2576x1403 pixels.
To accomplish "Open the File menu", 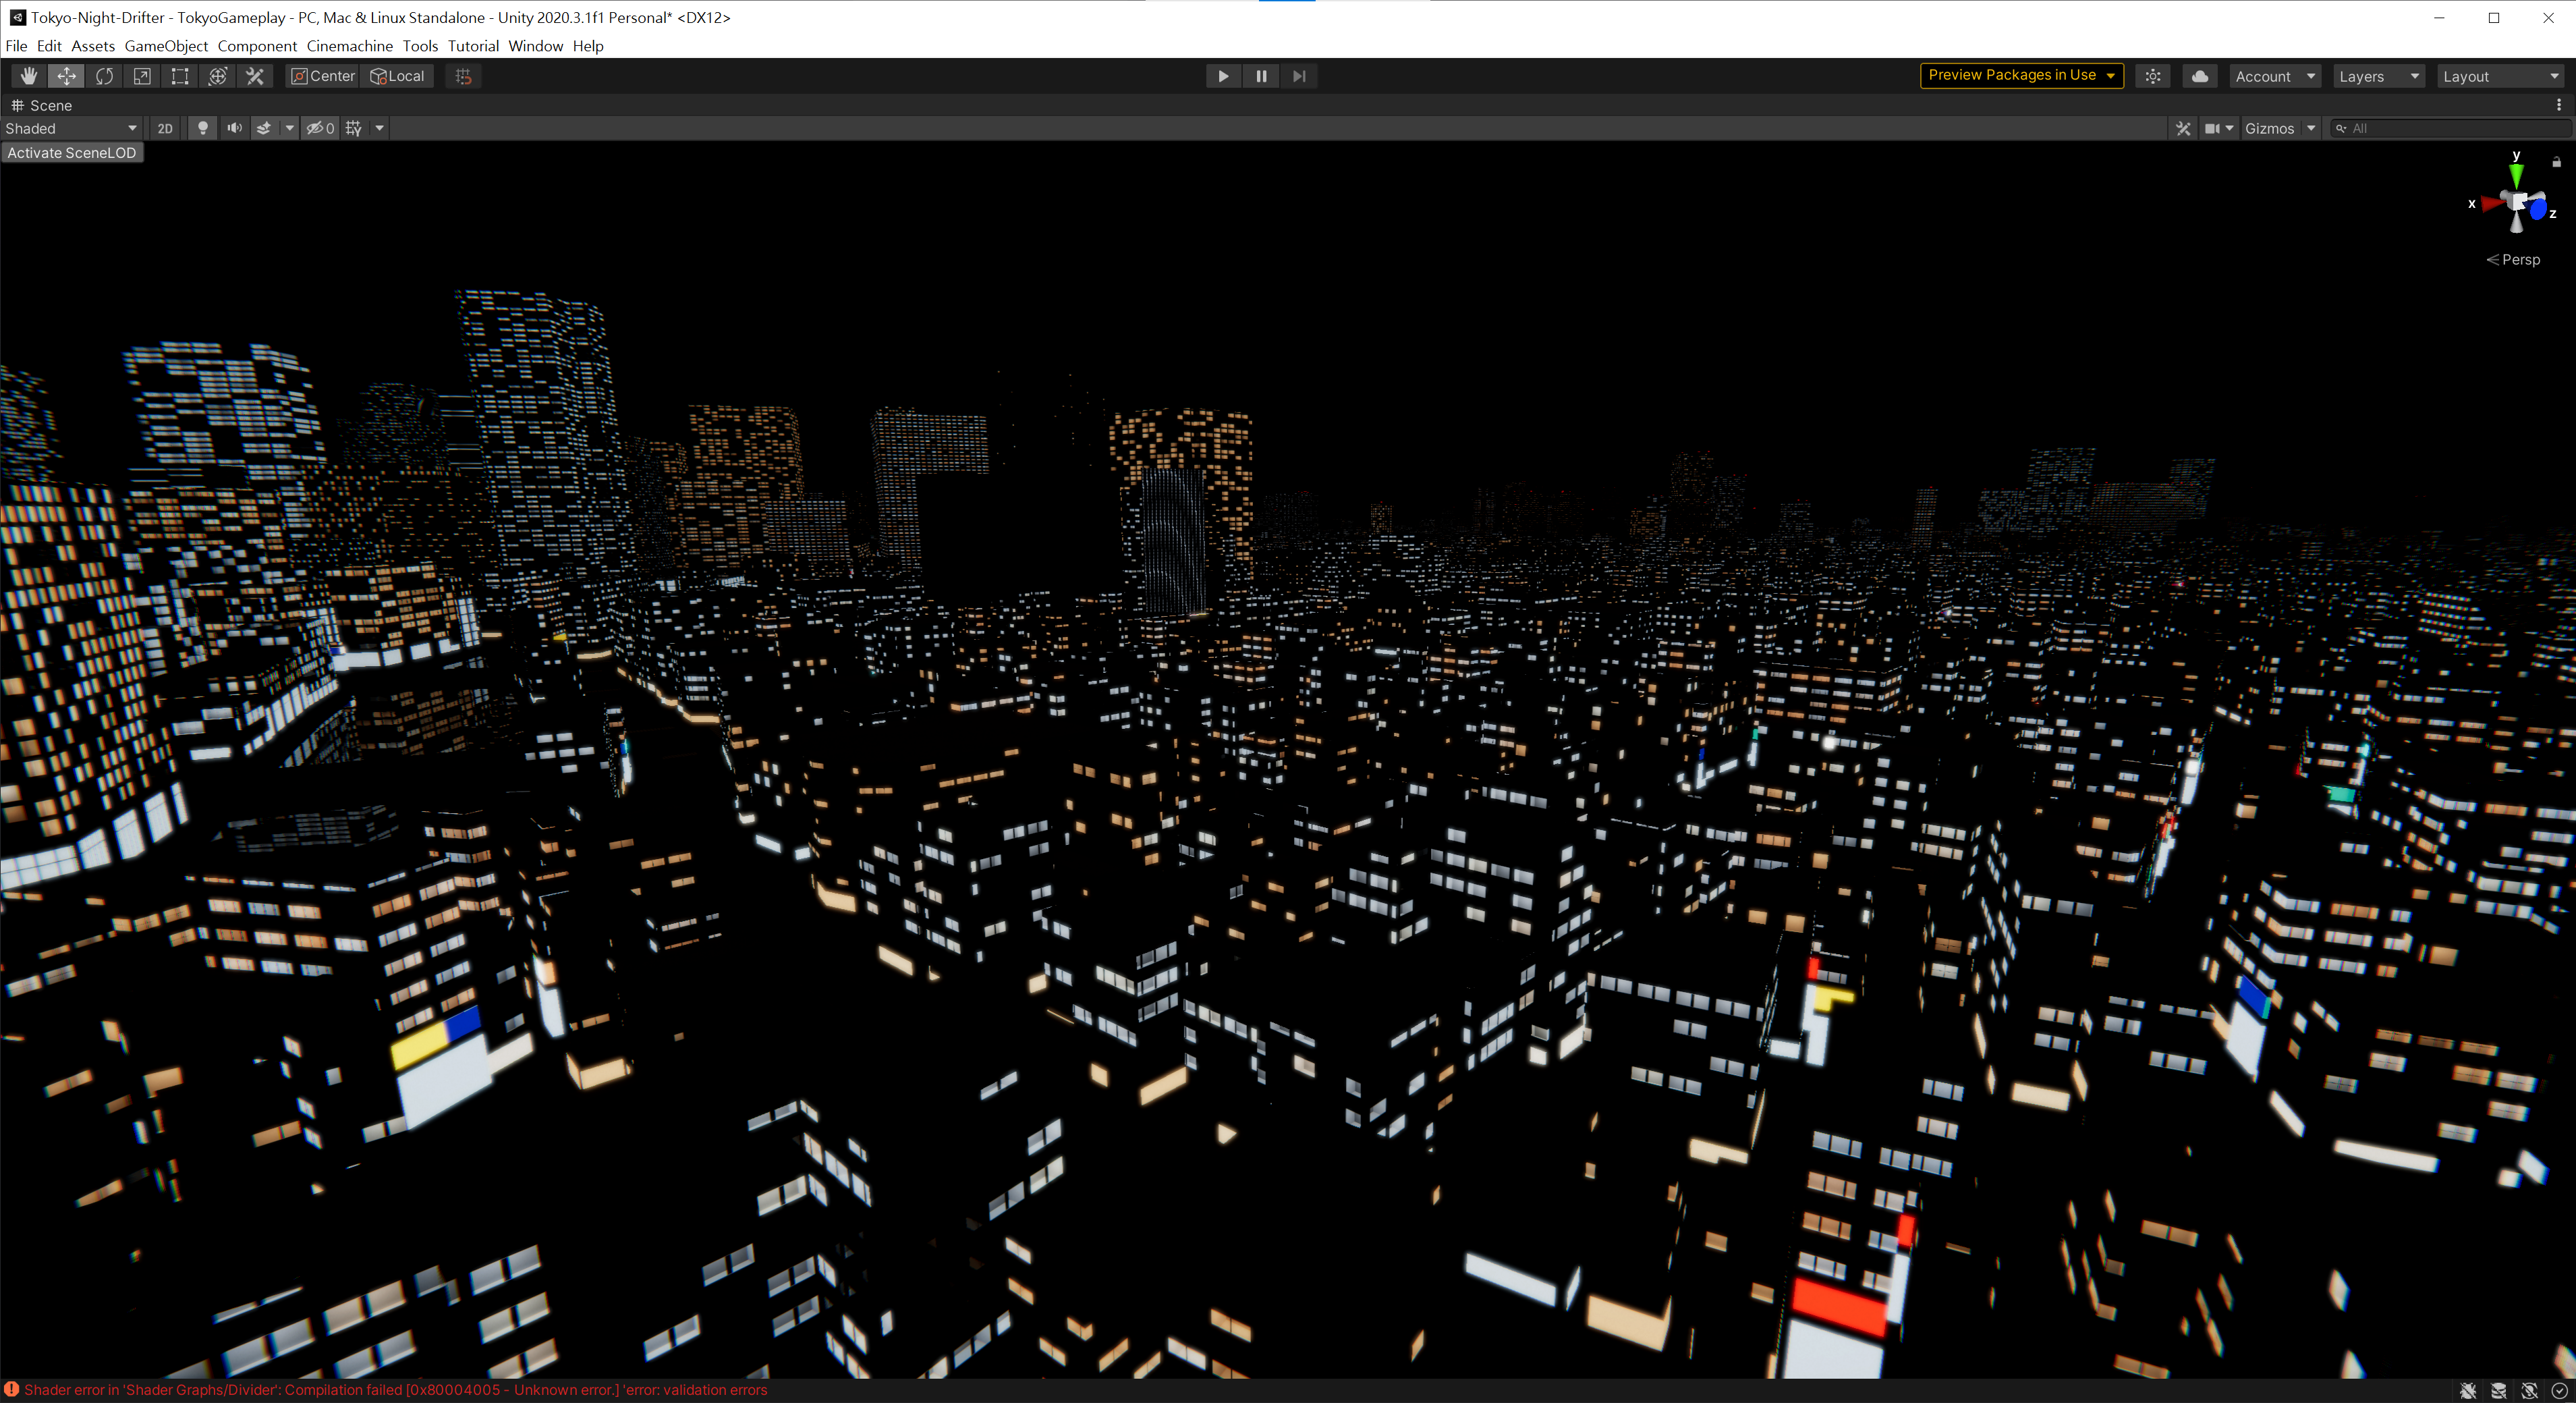I will pyautogui.click(x=16, y=46).
